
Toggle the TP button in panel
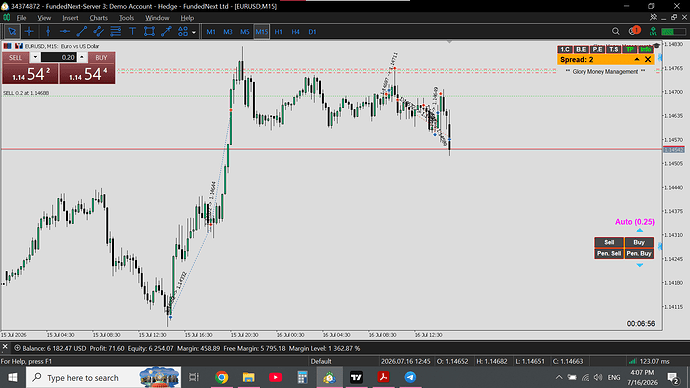point(630,49)
